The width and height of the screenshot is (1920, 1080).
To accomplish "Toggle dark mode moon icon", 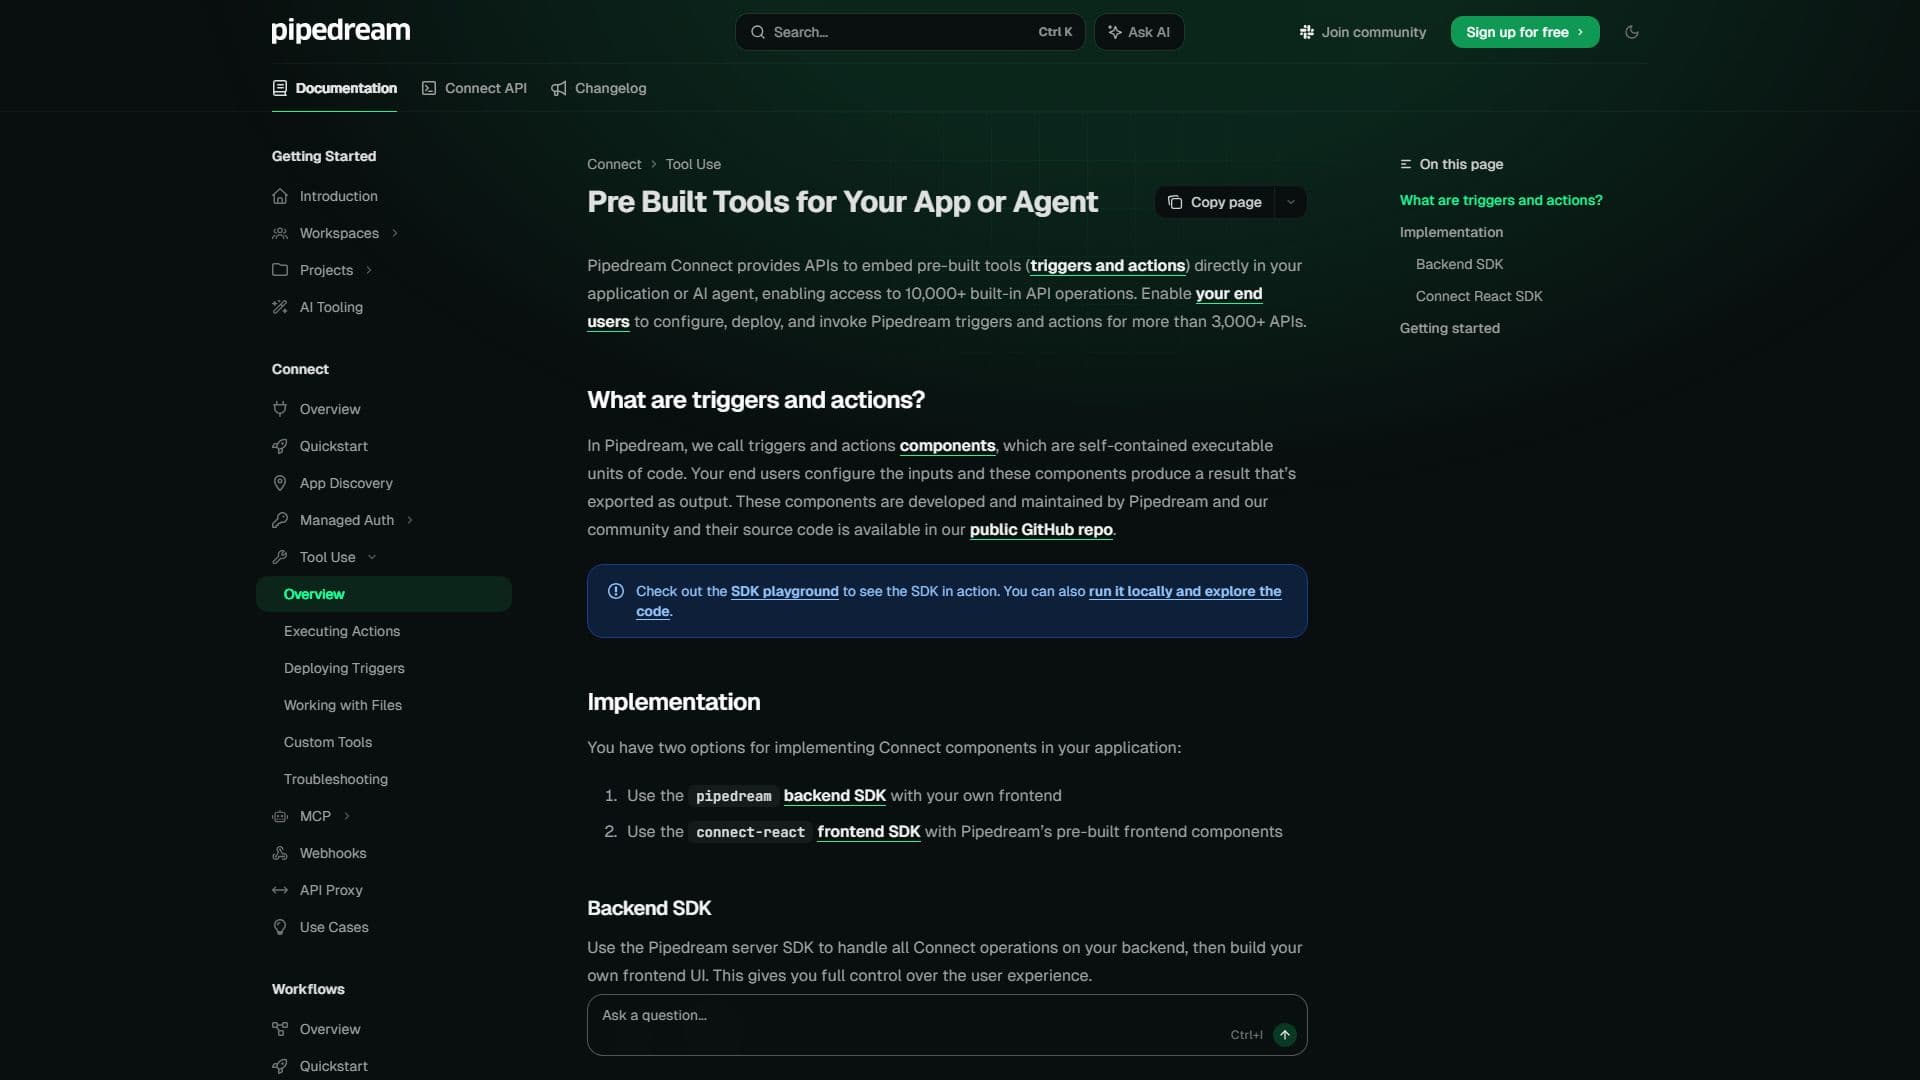I will 1632,32.
